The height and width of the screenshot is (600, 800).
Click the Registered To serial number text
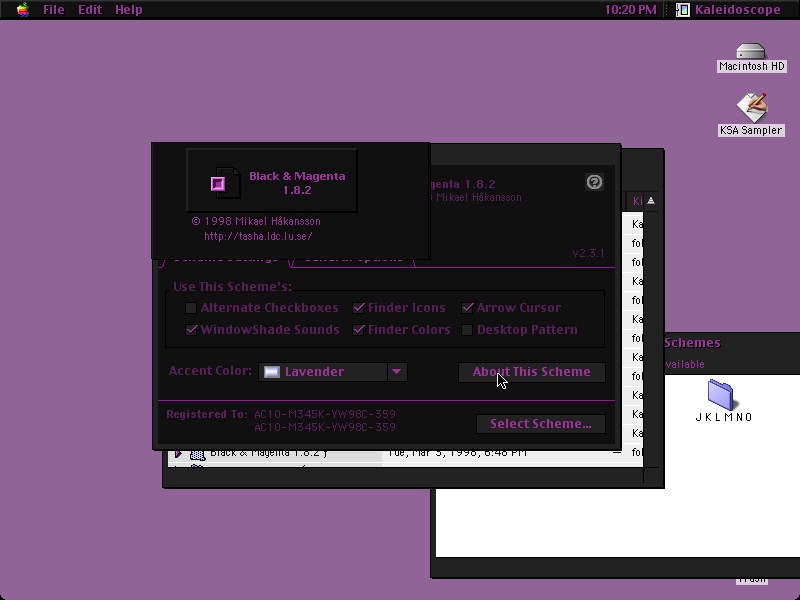(324, 420)
